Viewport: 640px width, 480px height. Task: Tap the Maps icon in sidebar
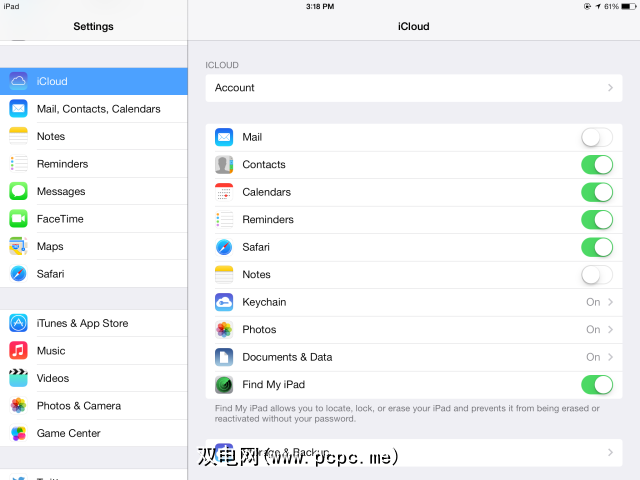tap(18, 246)
